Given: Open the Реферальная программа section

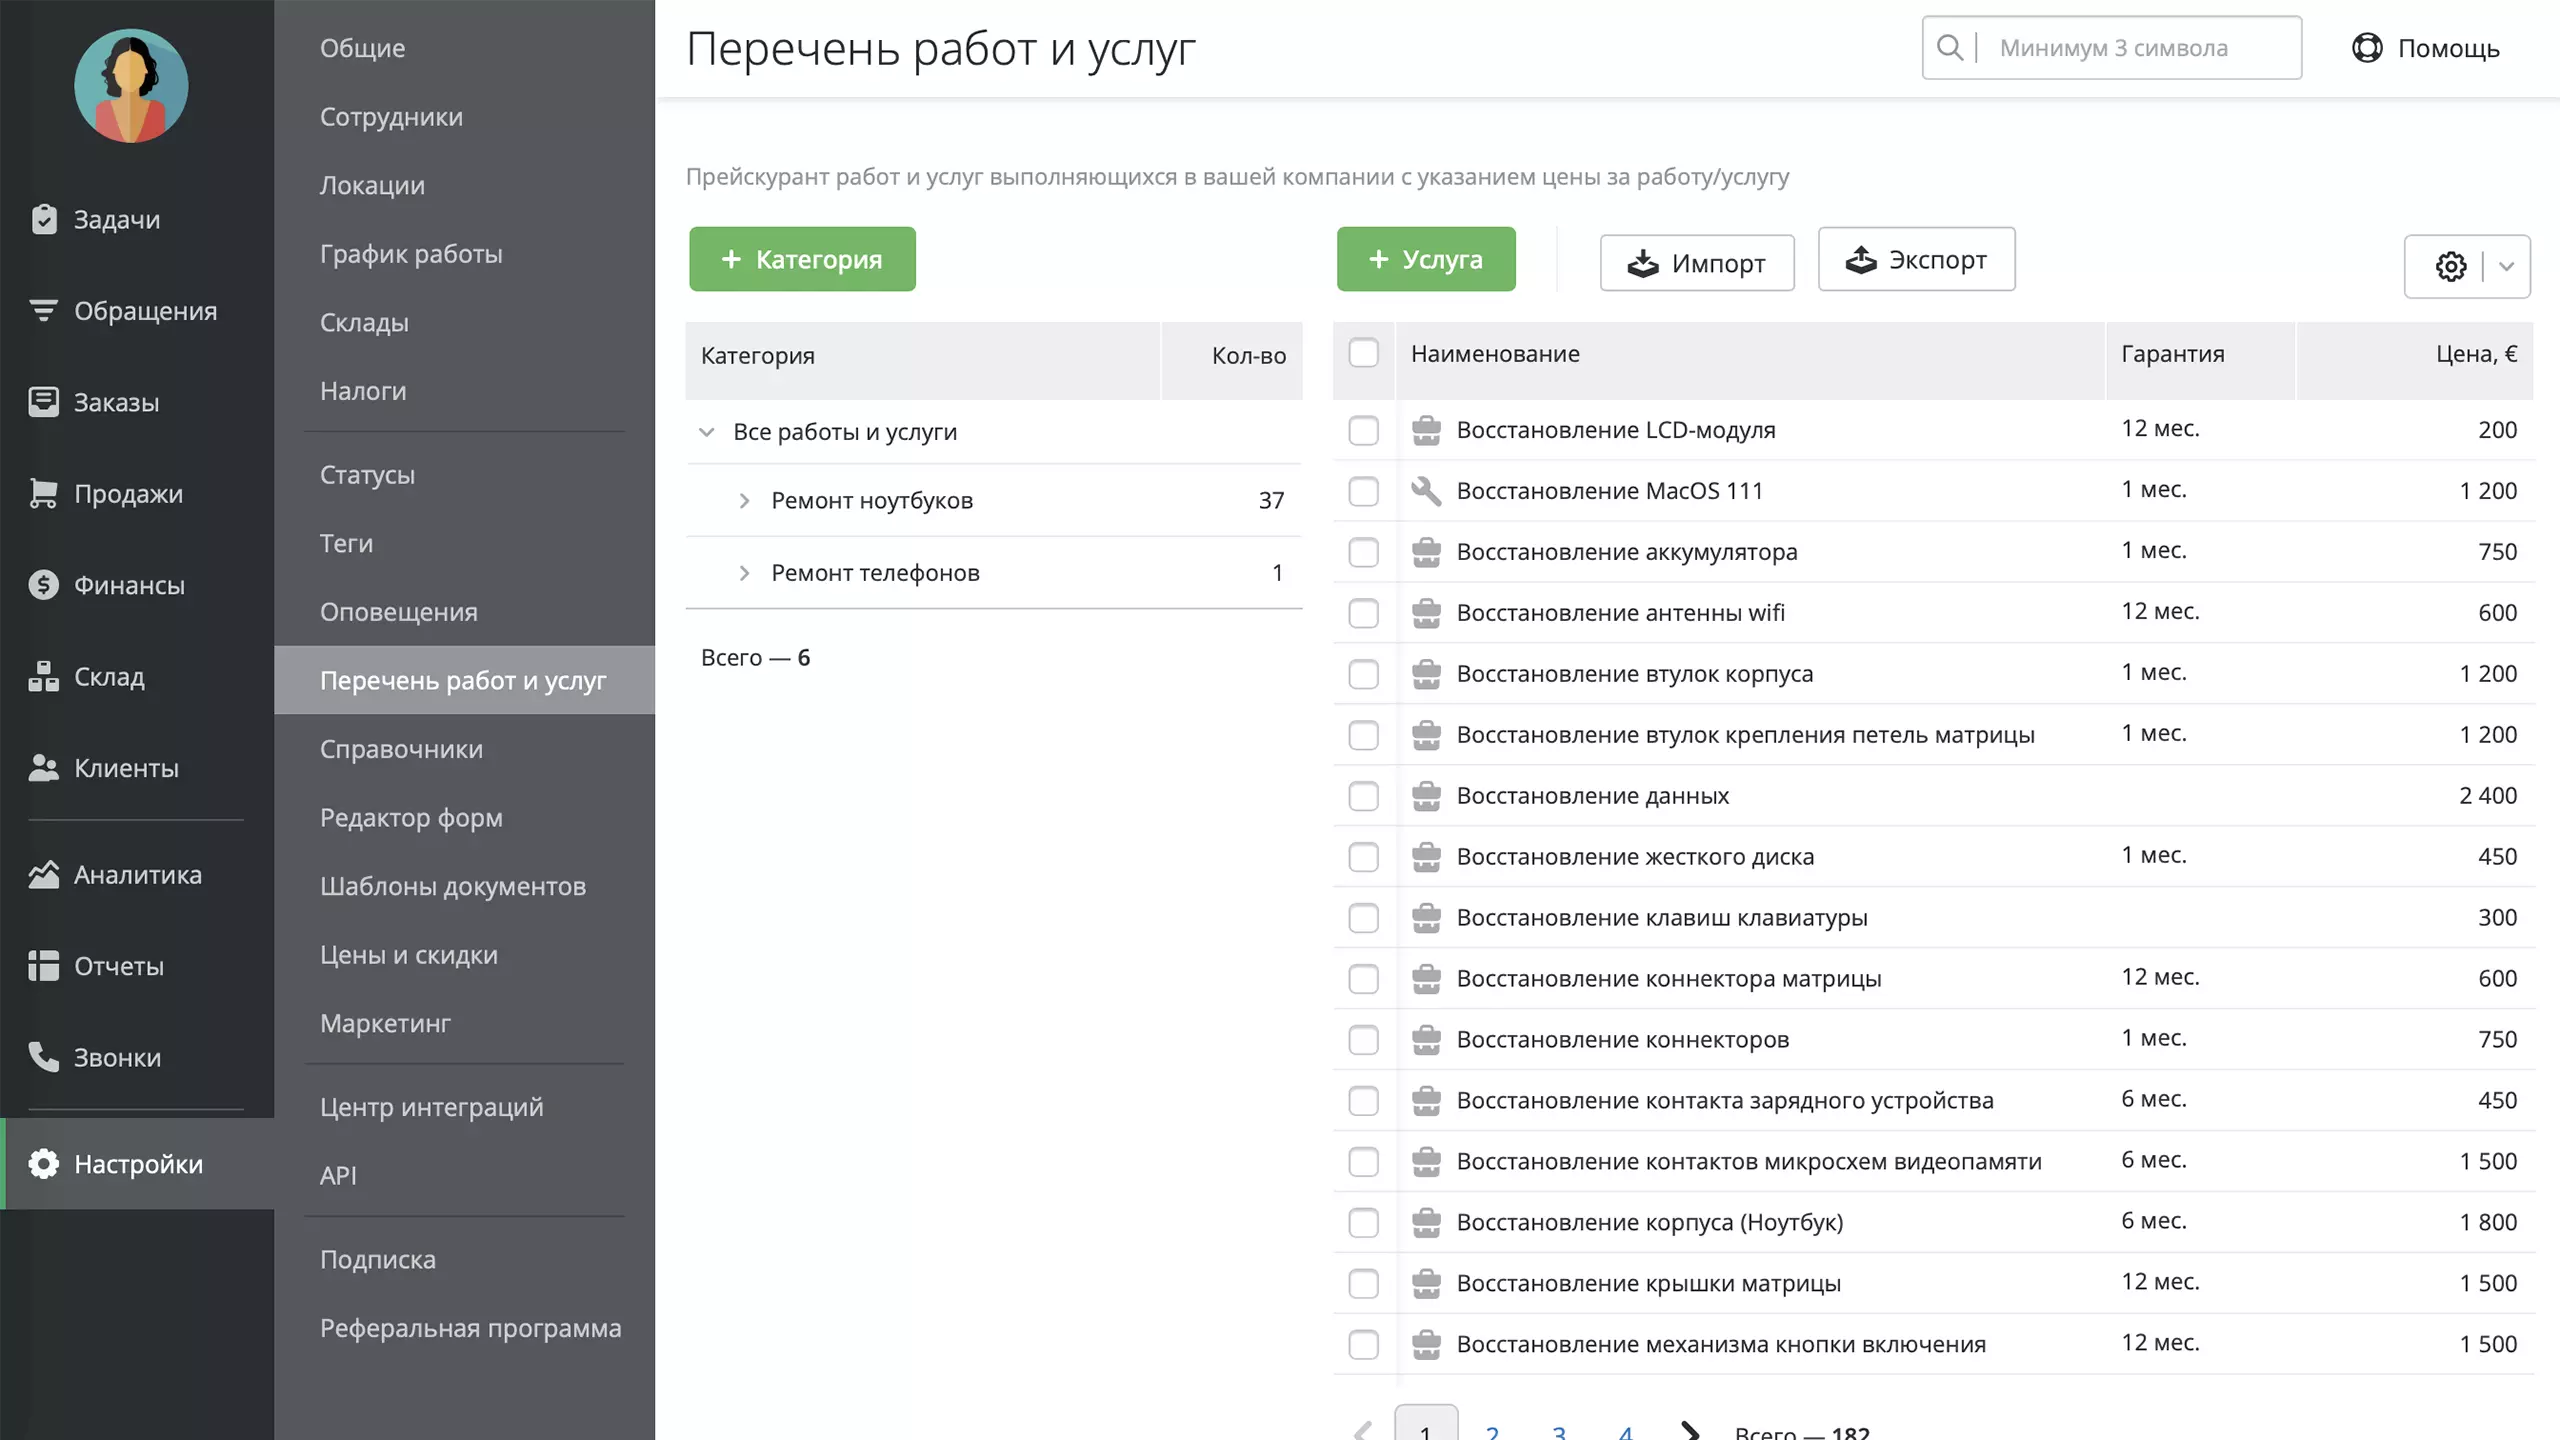Looking at the screenshot, I should pos(470,1328).
